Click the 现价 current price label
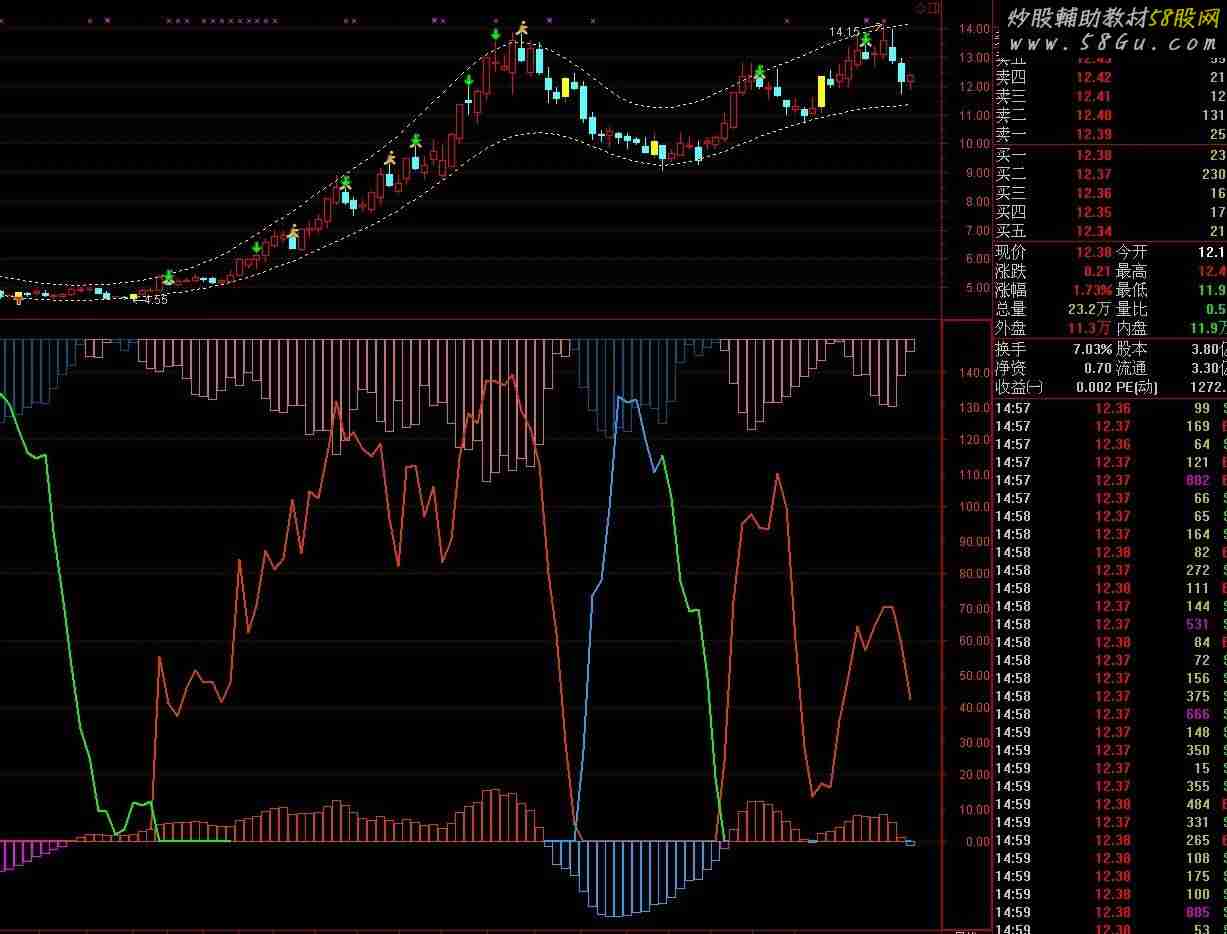The image size is (1227, 934). [x=1011, y=252]
